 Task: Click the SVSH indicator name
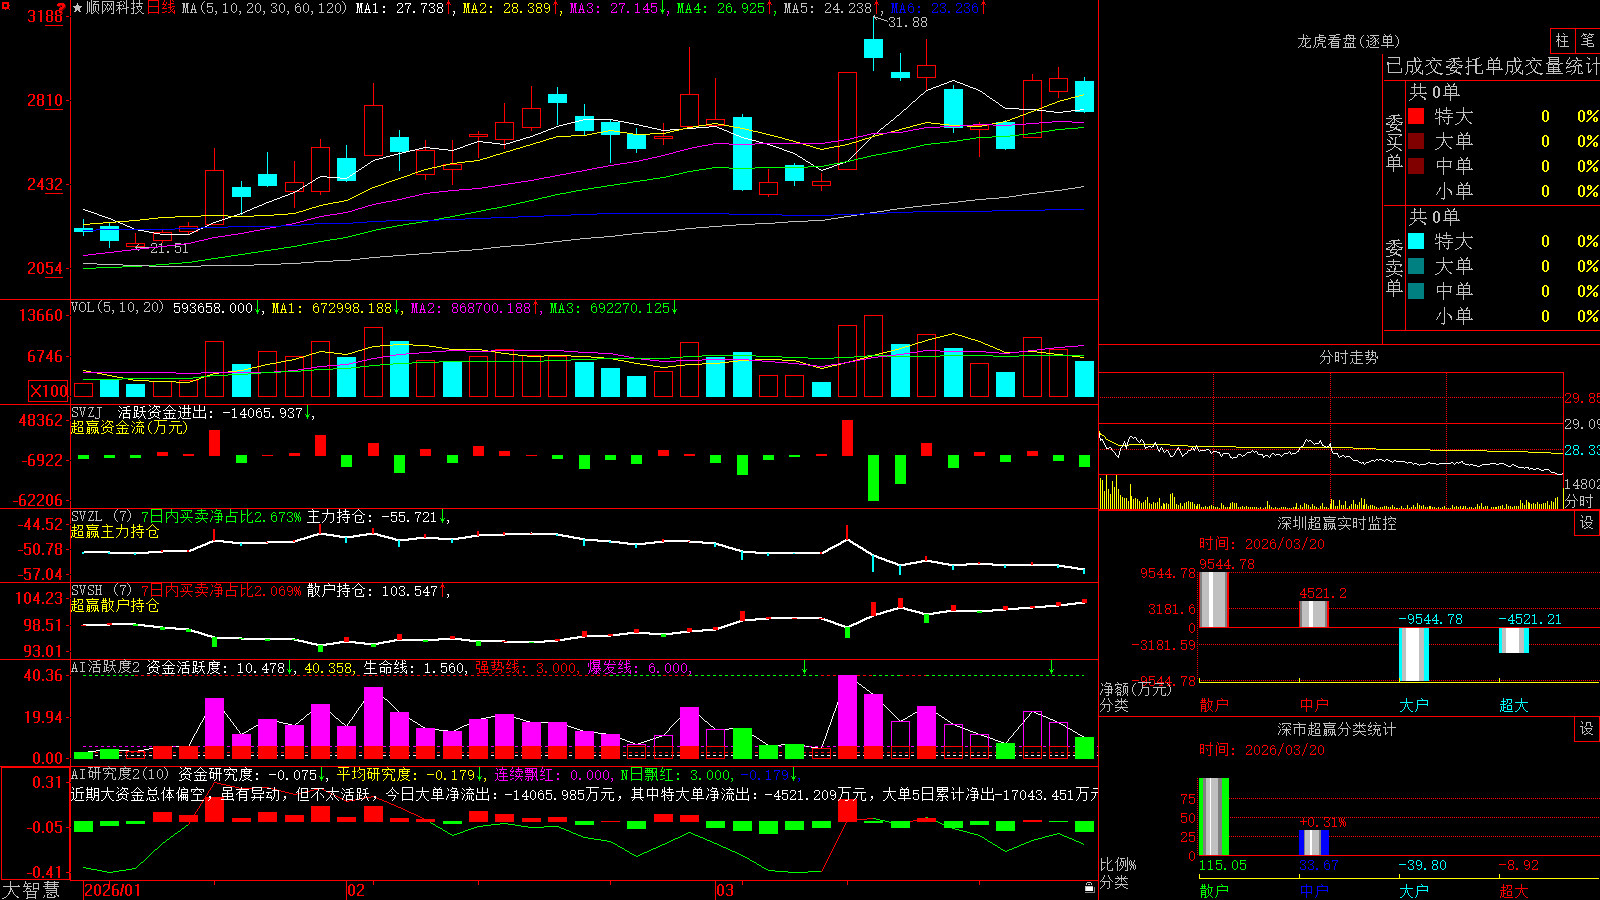(87, 591)
